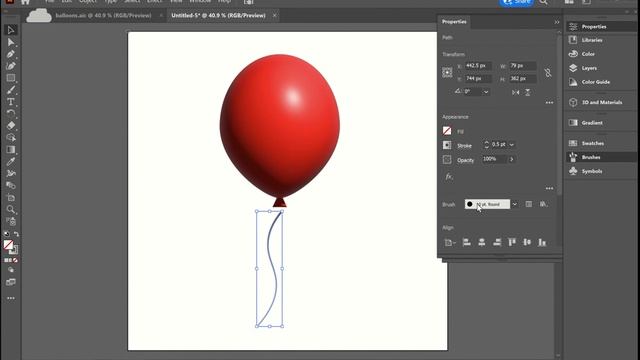640x360 pixels.
Task: Open the Brush definition dropdown
Action: (x=515, y=204)
